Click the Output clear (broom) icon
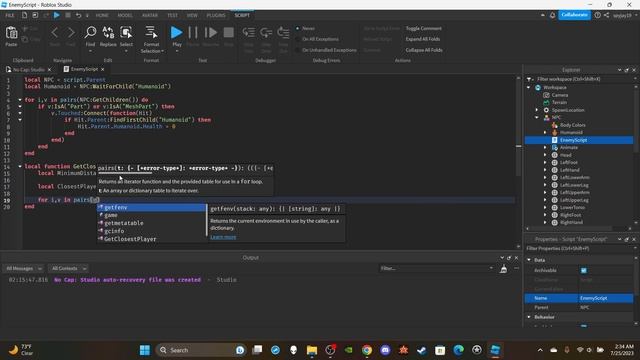 pos(504,269)
